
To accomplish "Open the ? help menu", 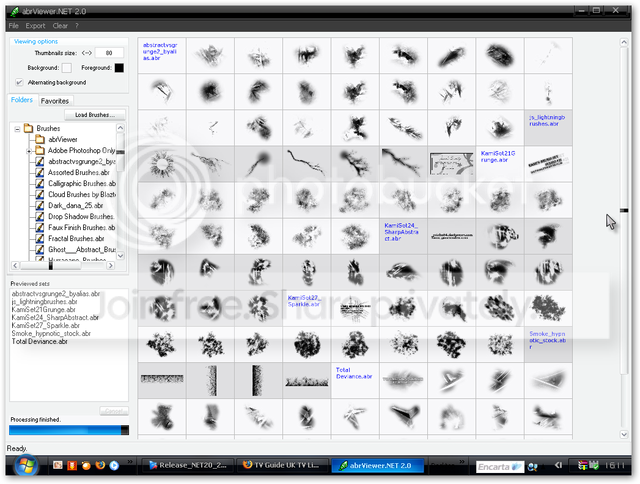I will (76, 26).
